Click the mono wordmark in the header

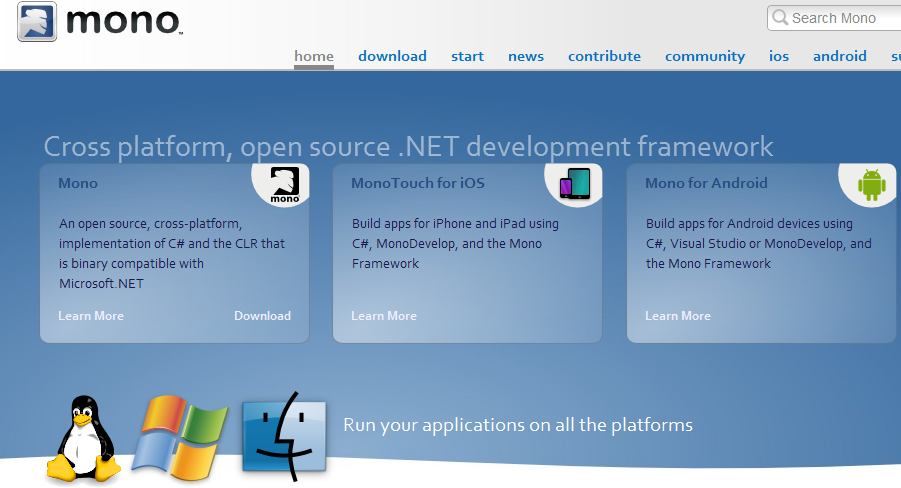(x=124, y=21)
